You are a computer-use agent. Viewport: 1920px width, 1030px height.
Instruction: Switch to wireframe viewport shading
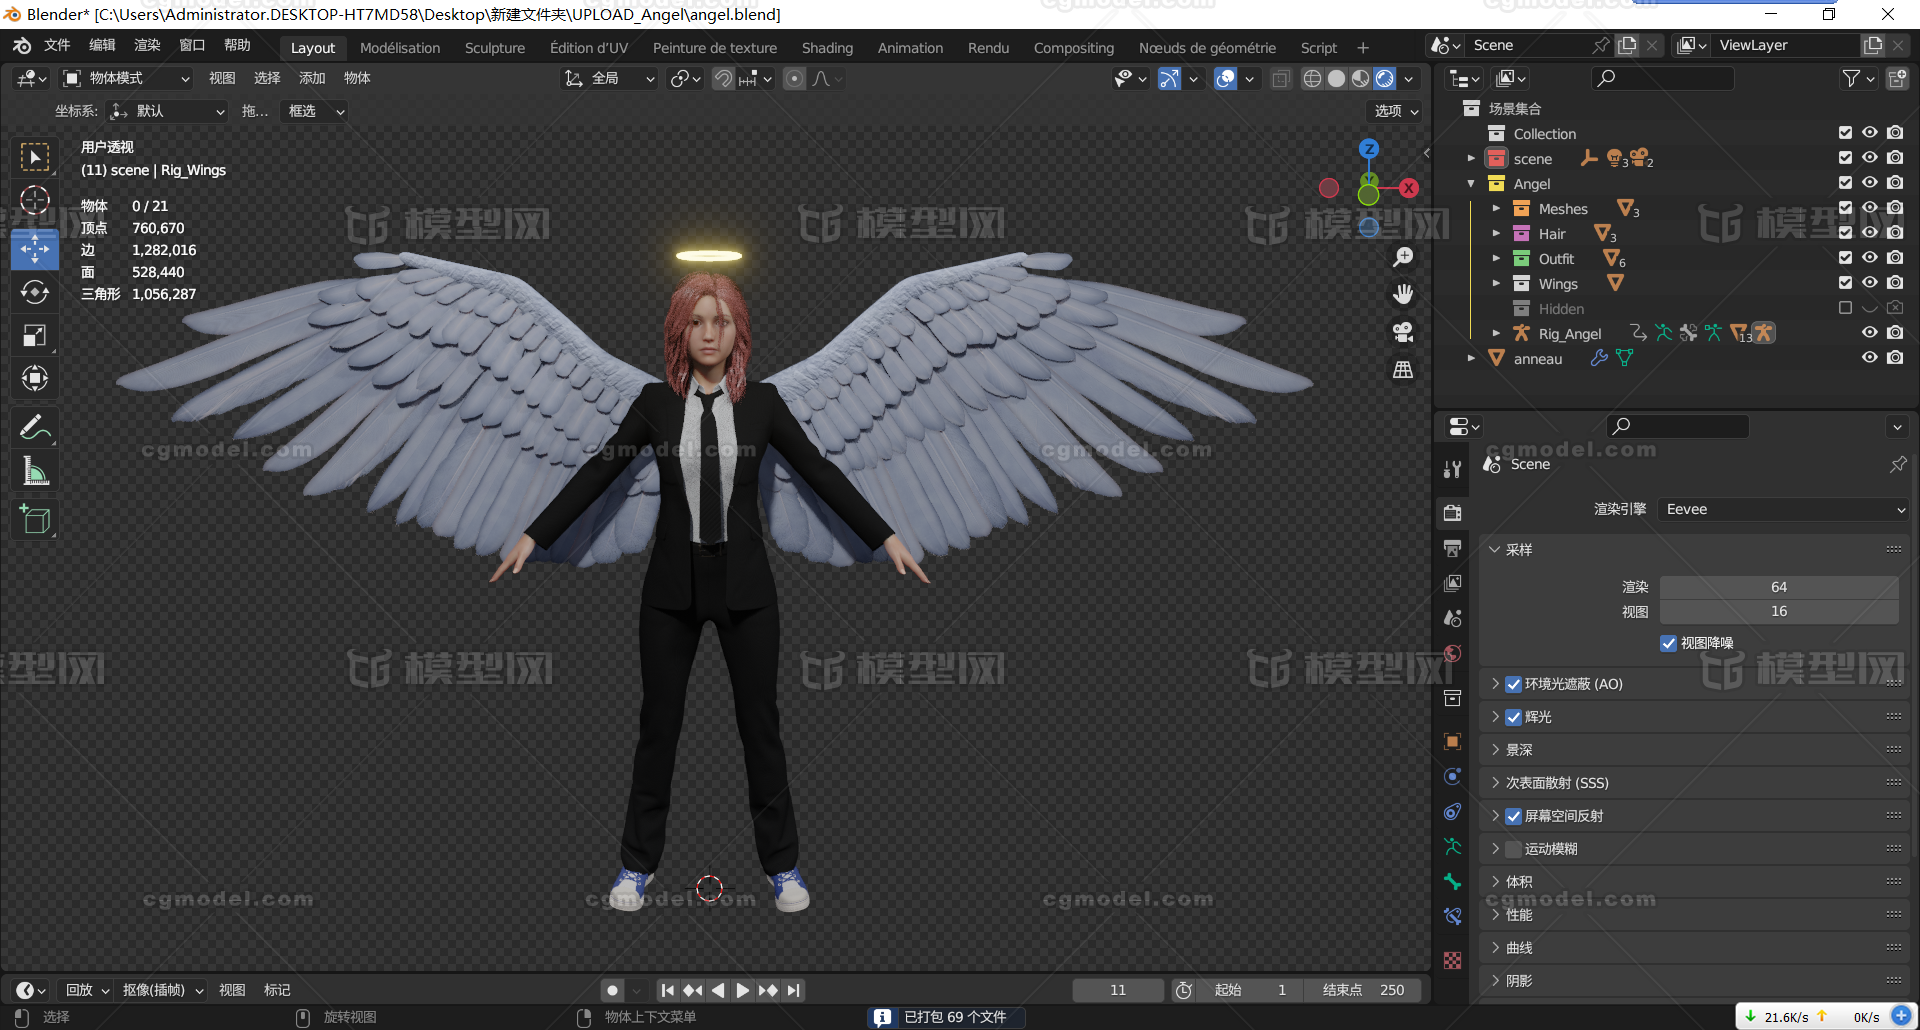click(x=1312, y=78)
